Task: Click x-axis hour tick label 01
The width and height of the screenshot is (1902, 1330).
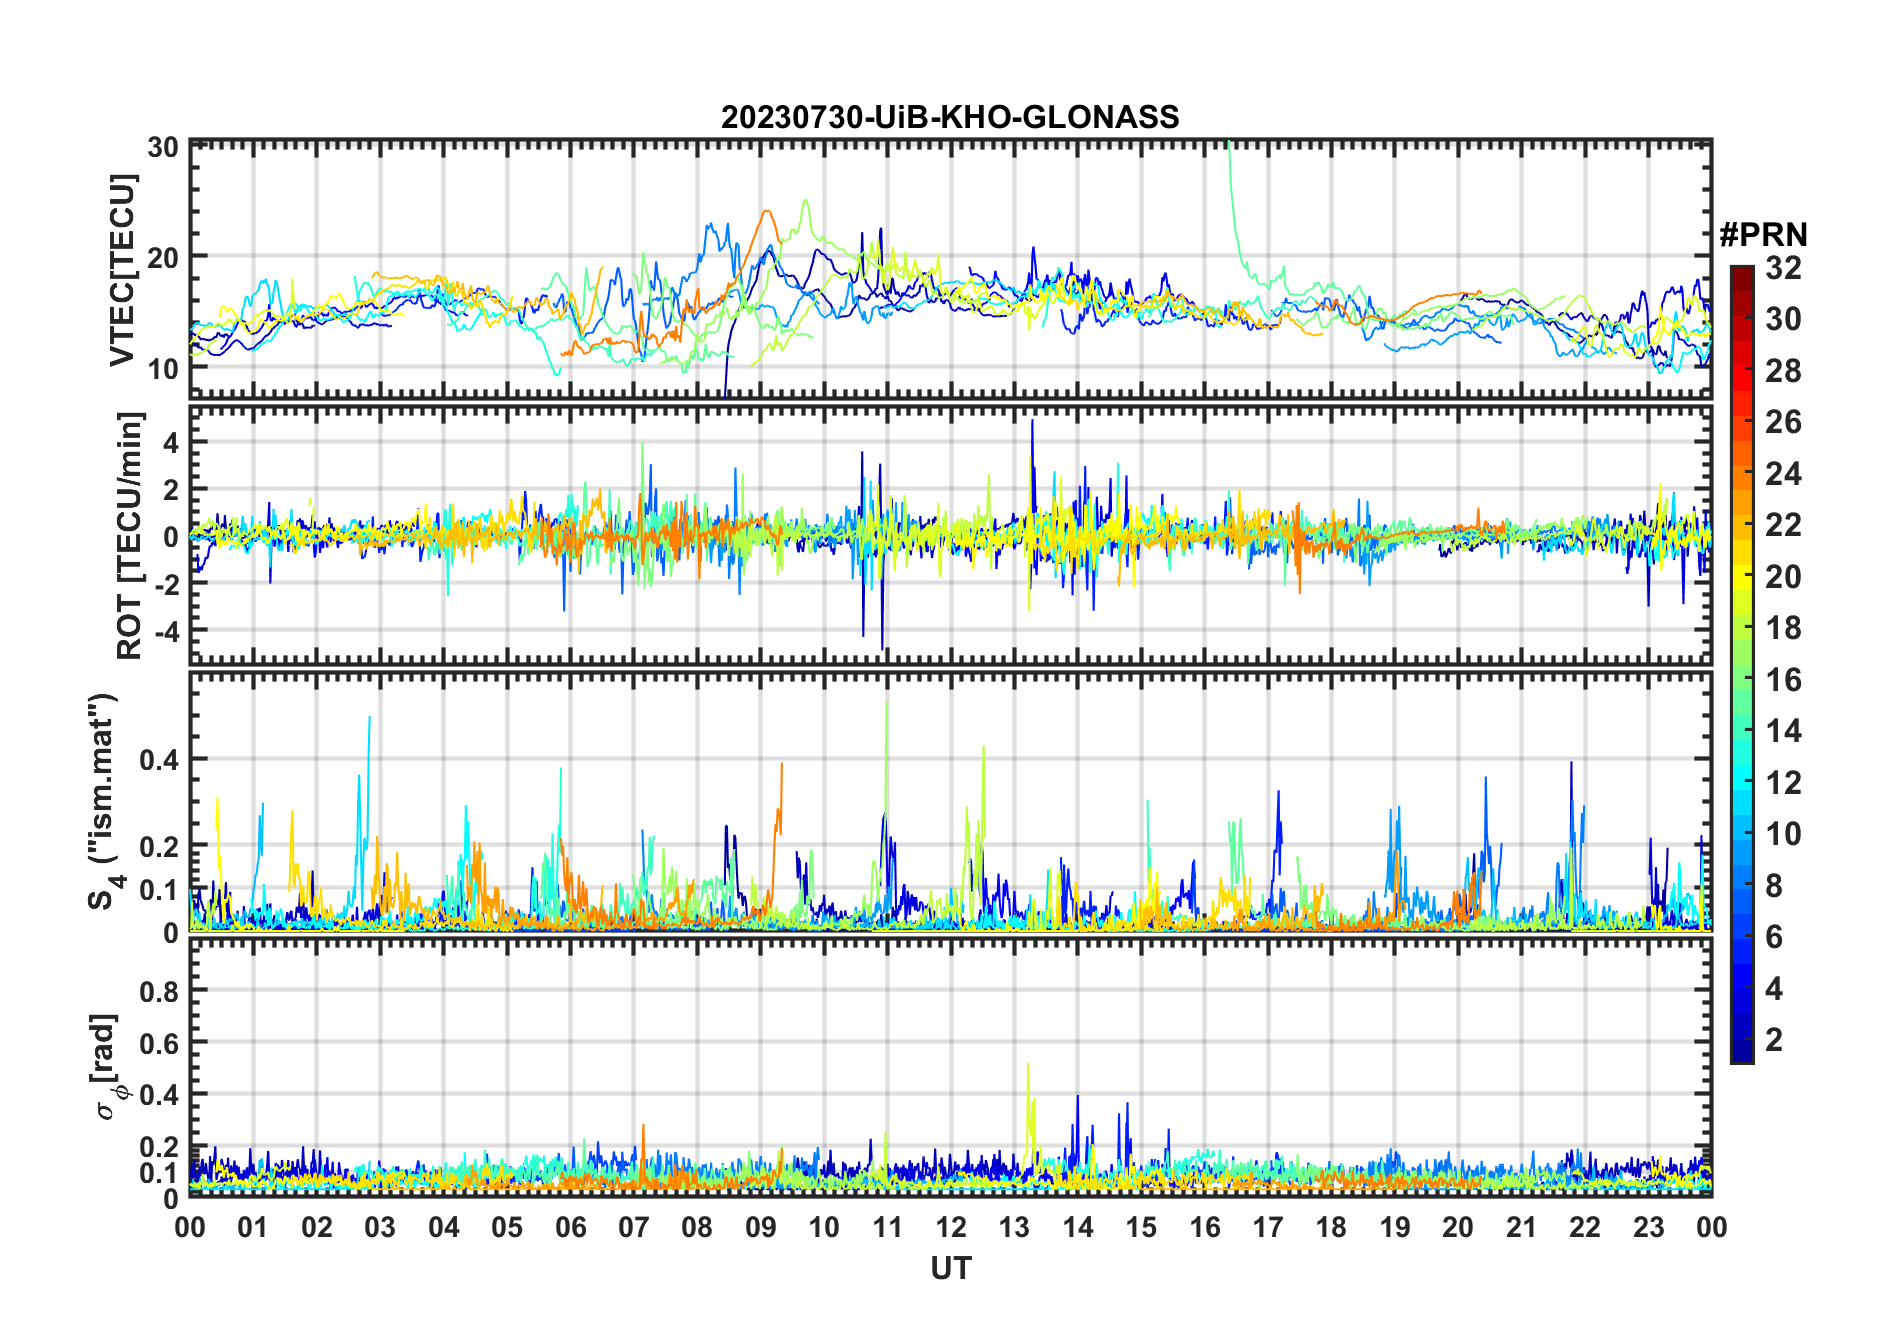Action: [253, 1227]
